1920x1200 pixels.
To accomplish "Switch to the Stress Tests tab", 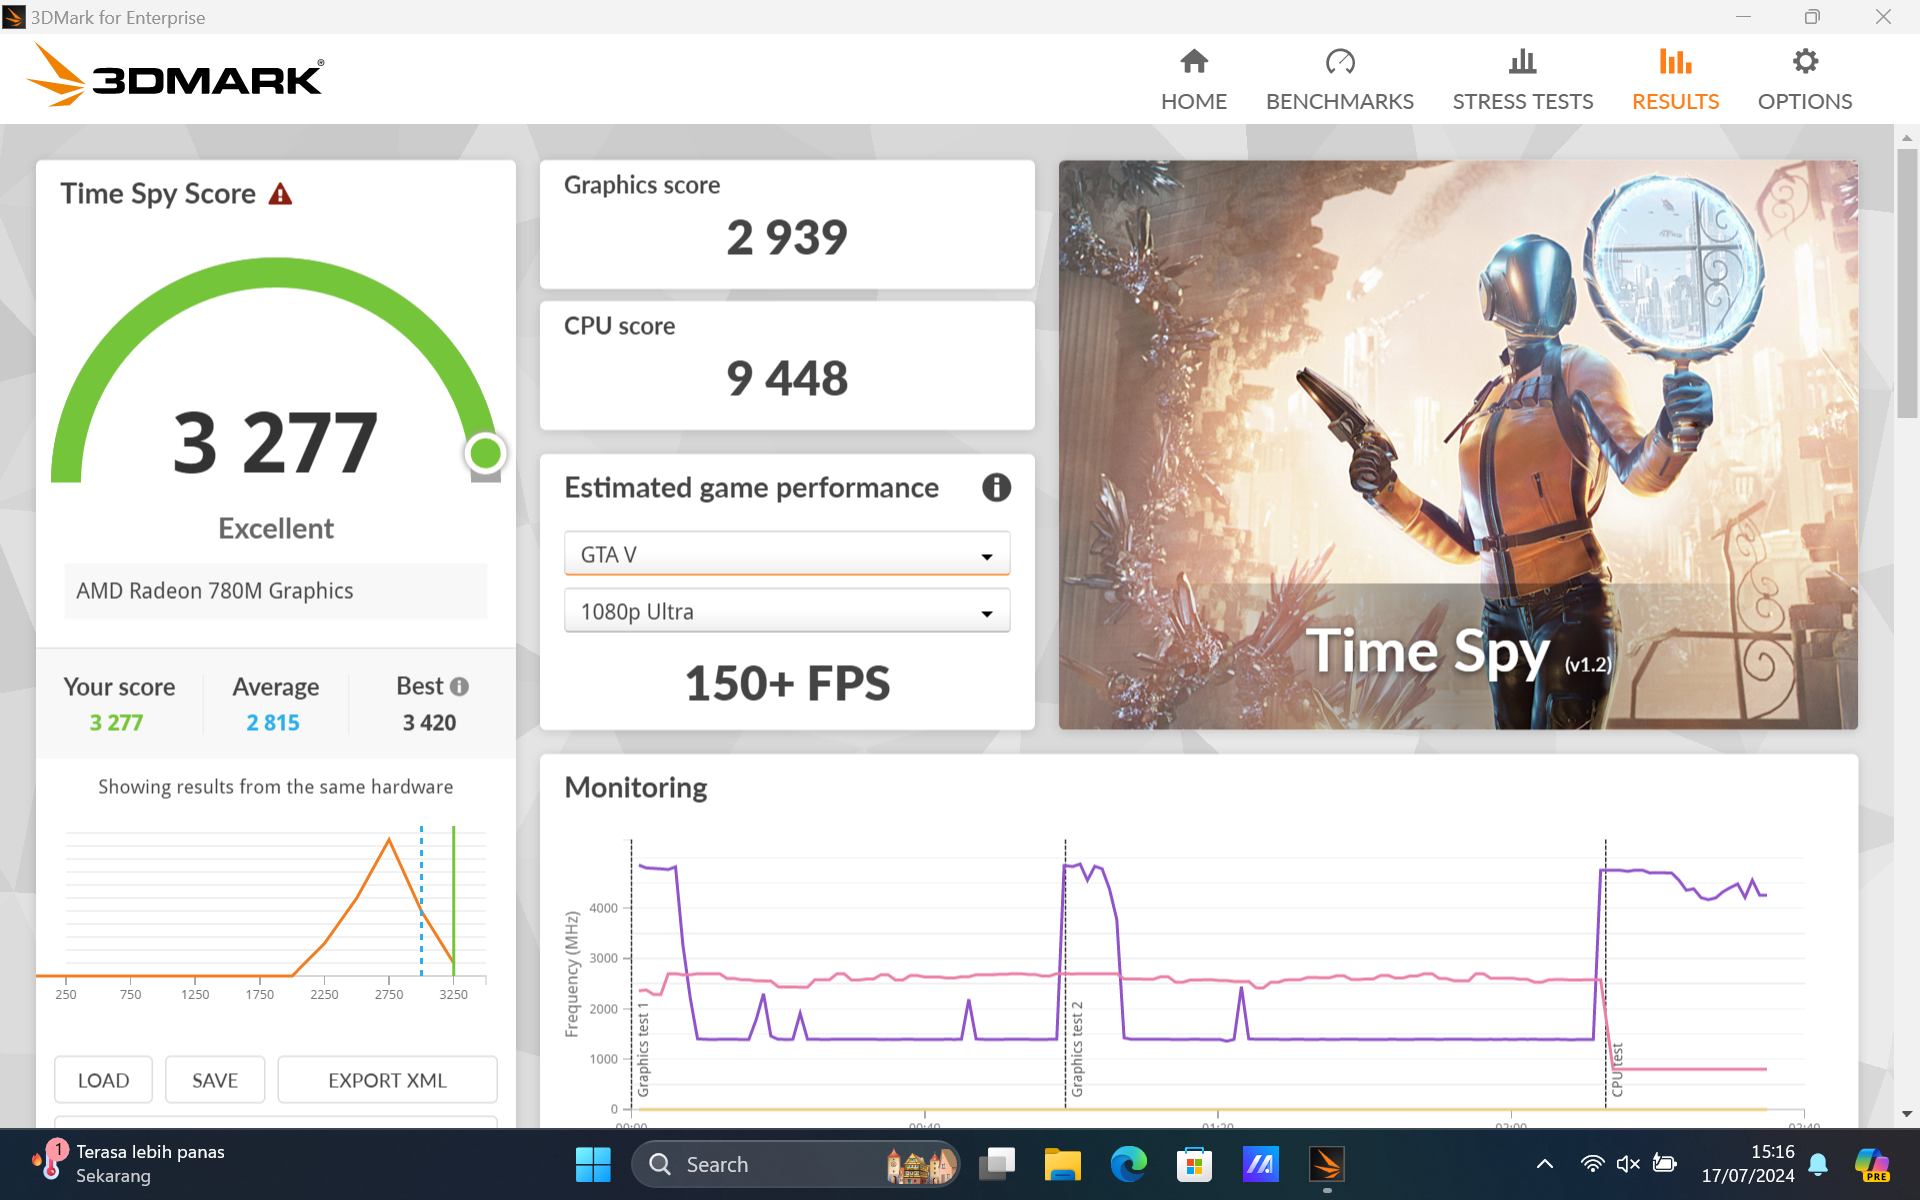I will (x=1522, y=80).
